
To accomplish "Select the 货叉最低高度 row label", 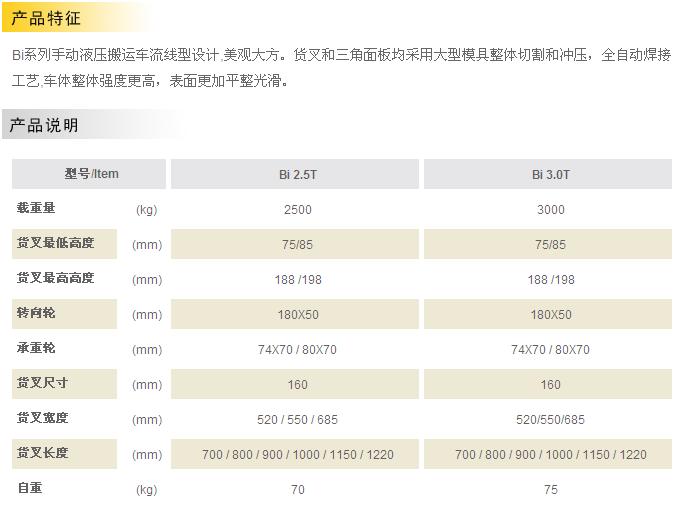I will pos(55,243).
